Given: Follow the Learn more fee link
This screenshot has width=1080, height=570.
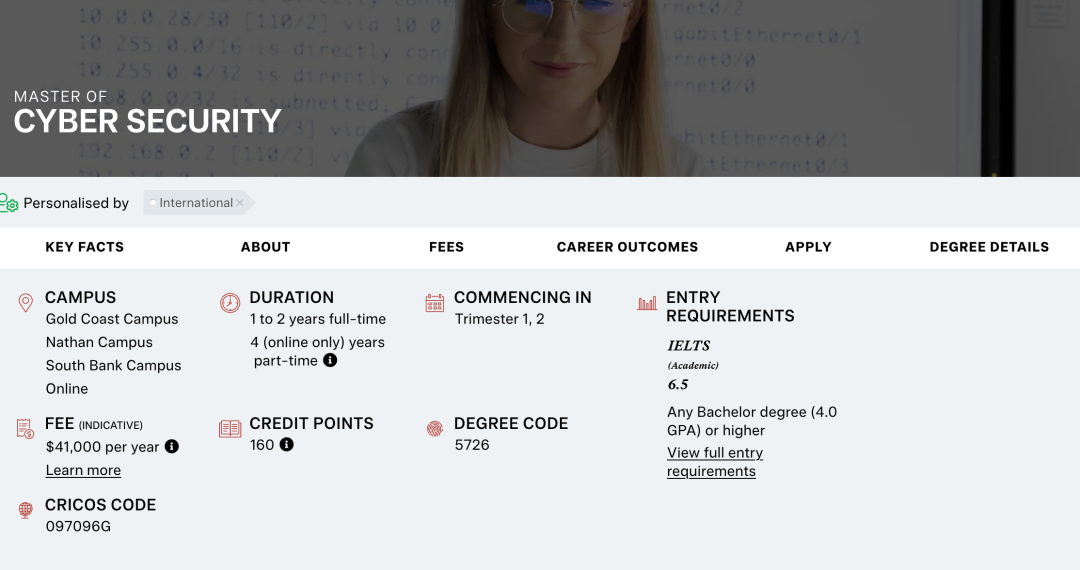Looking at the screenshot, I should [x=83, y=470].
